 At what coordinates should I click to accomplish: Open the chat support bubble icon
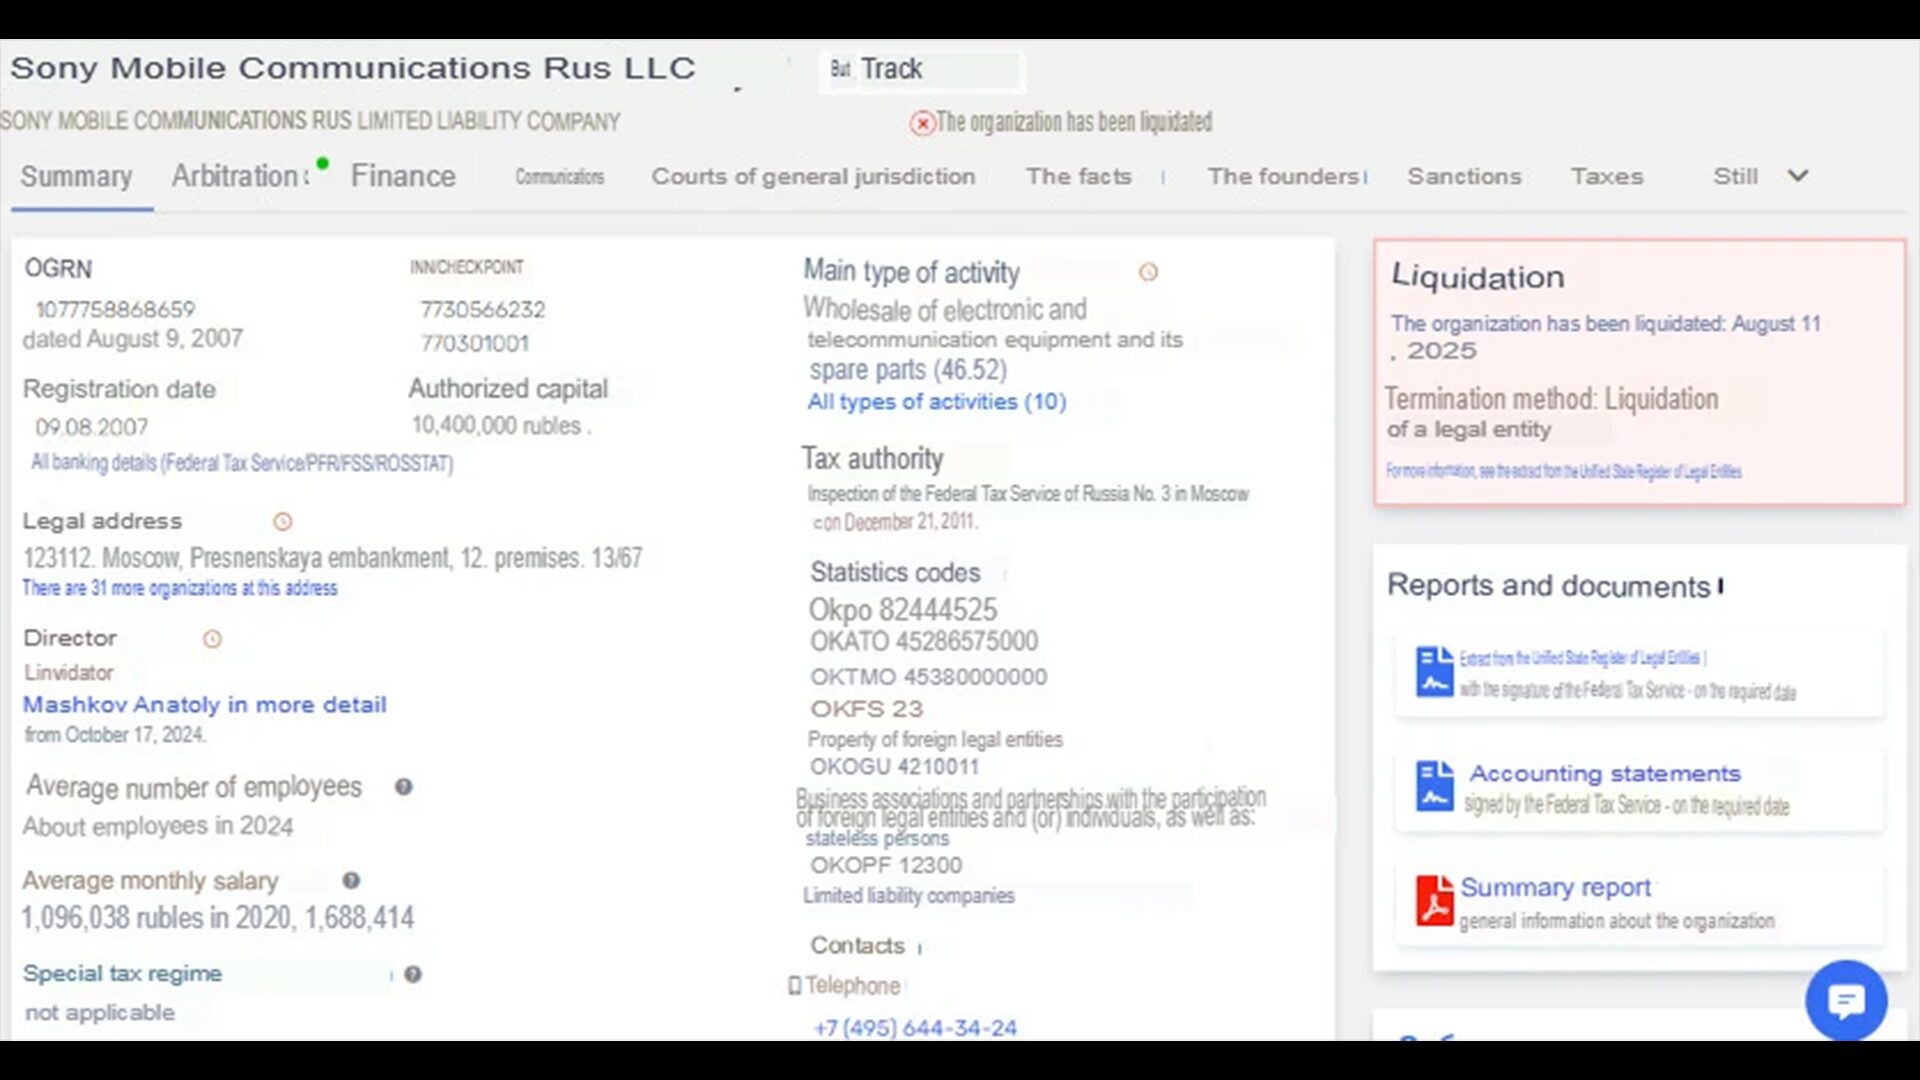tap(1846, 1000)
